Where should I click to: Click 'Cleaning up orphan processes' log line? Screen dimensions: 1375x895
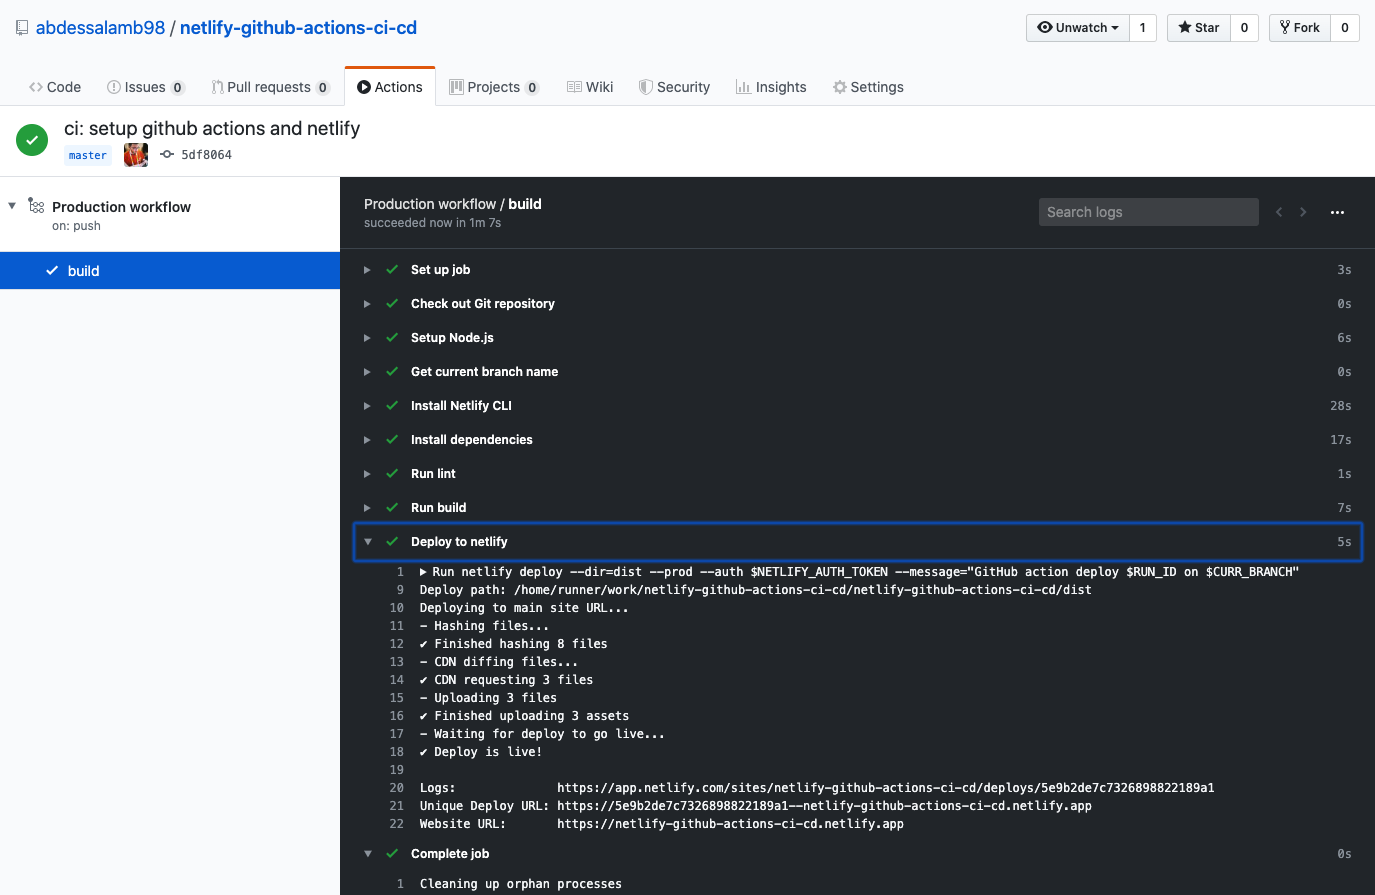[x=520, y=884]
